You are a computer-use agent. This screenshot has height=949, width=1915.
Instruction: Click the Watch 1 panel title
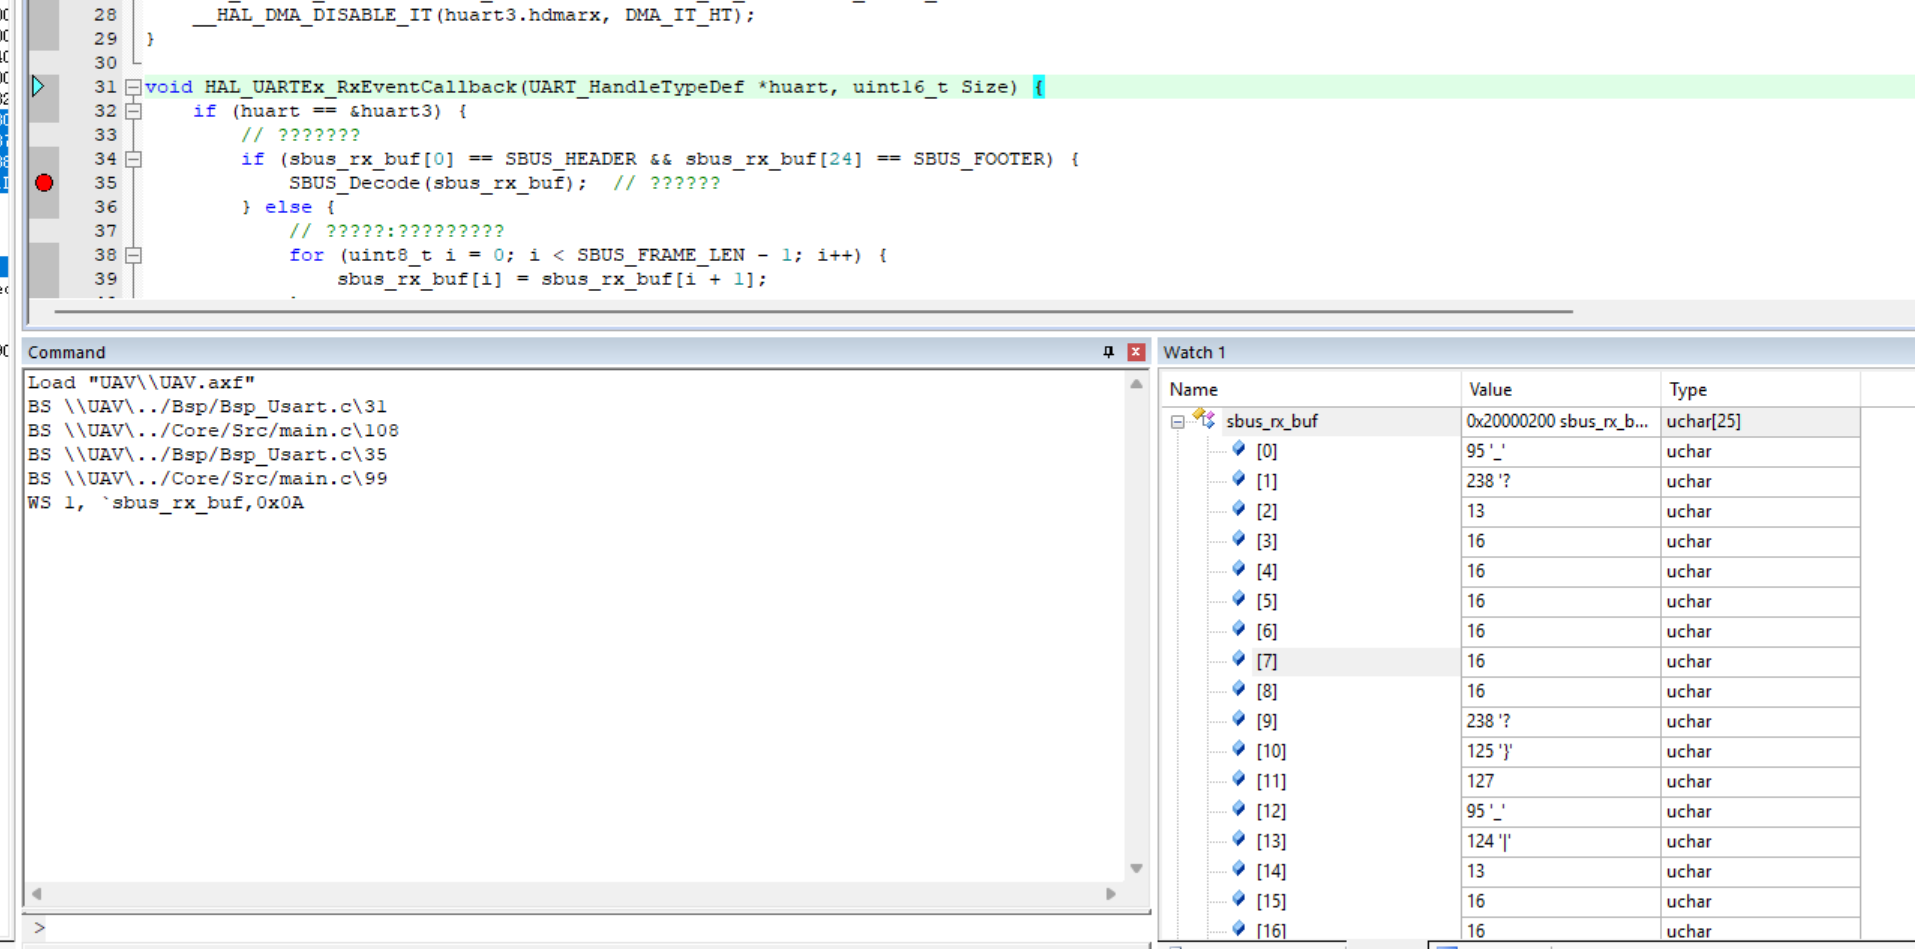[x=1194, y=352]
